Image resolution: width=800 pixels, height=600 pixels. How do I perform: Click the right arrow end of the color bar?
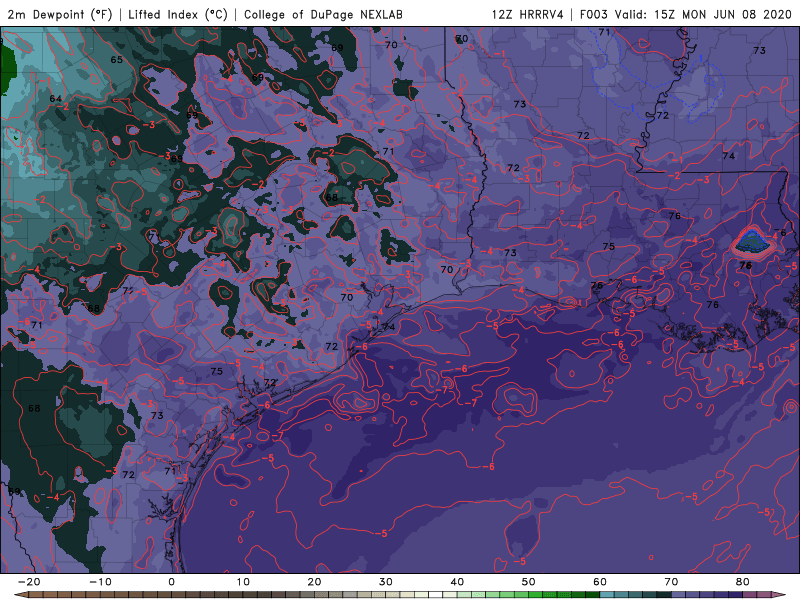tap(780, 595)
